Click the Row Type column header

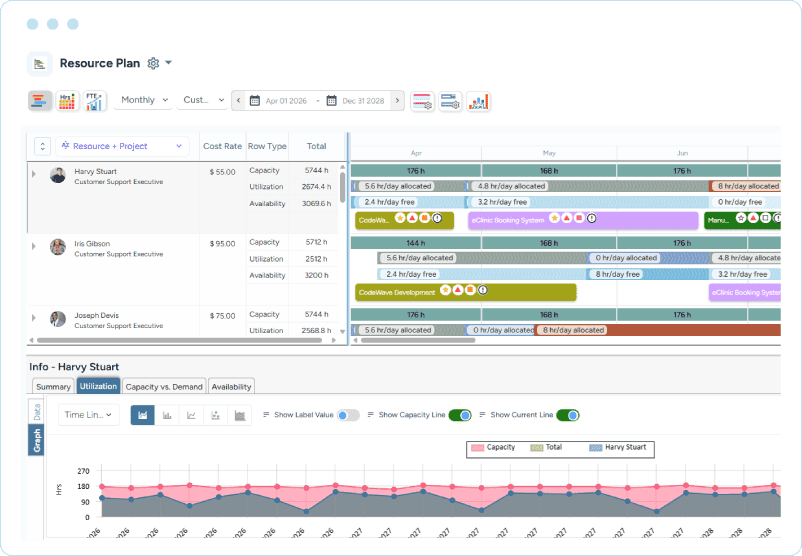tap(267, 146)
